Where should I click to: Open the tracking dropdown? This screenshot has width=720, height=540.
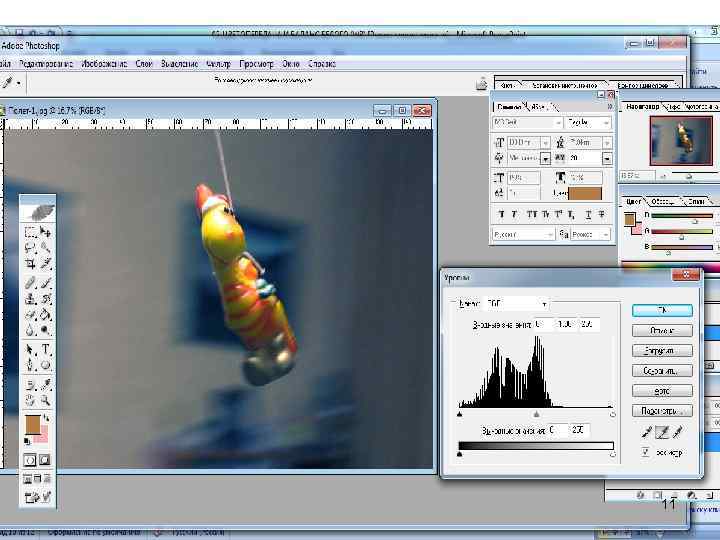click(x=607, y=158)
